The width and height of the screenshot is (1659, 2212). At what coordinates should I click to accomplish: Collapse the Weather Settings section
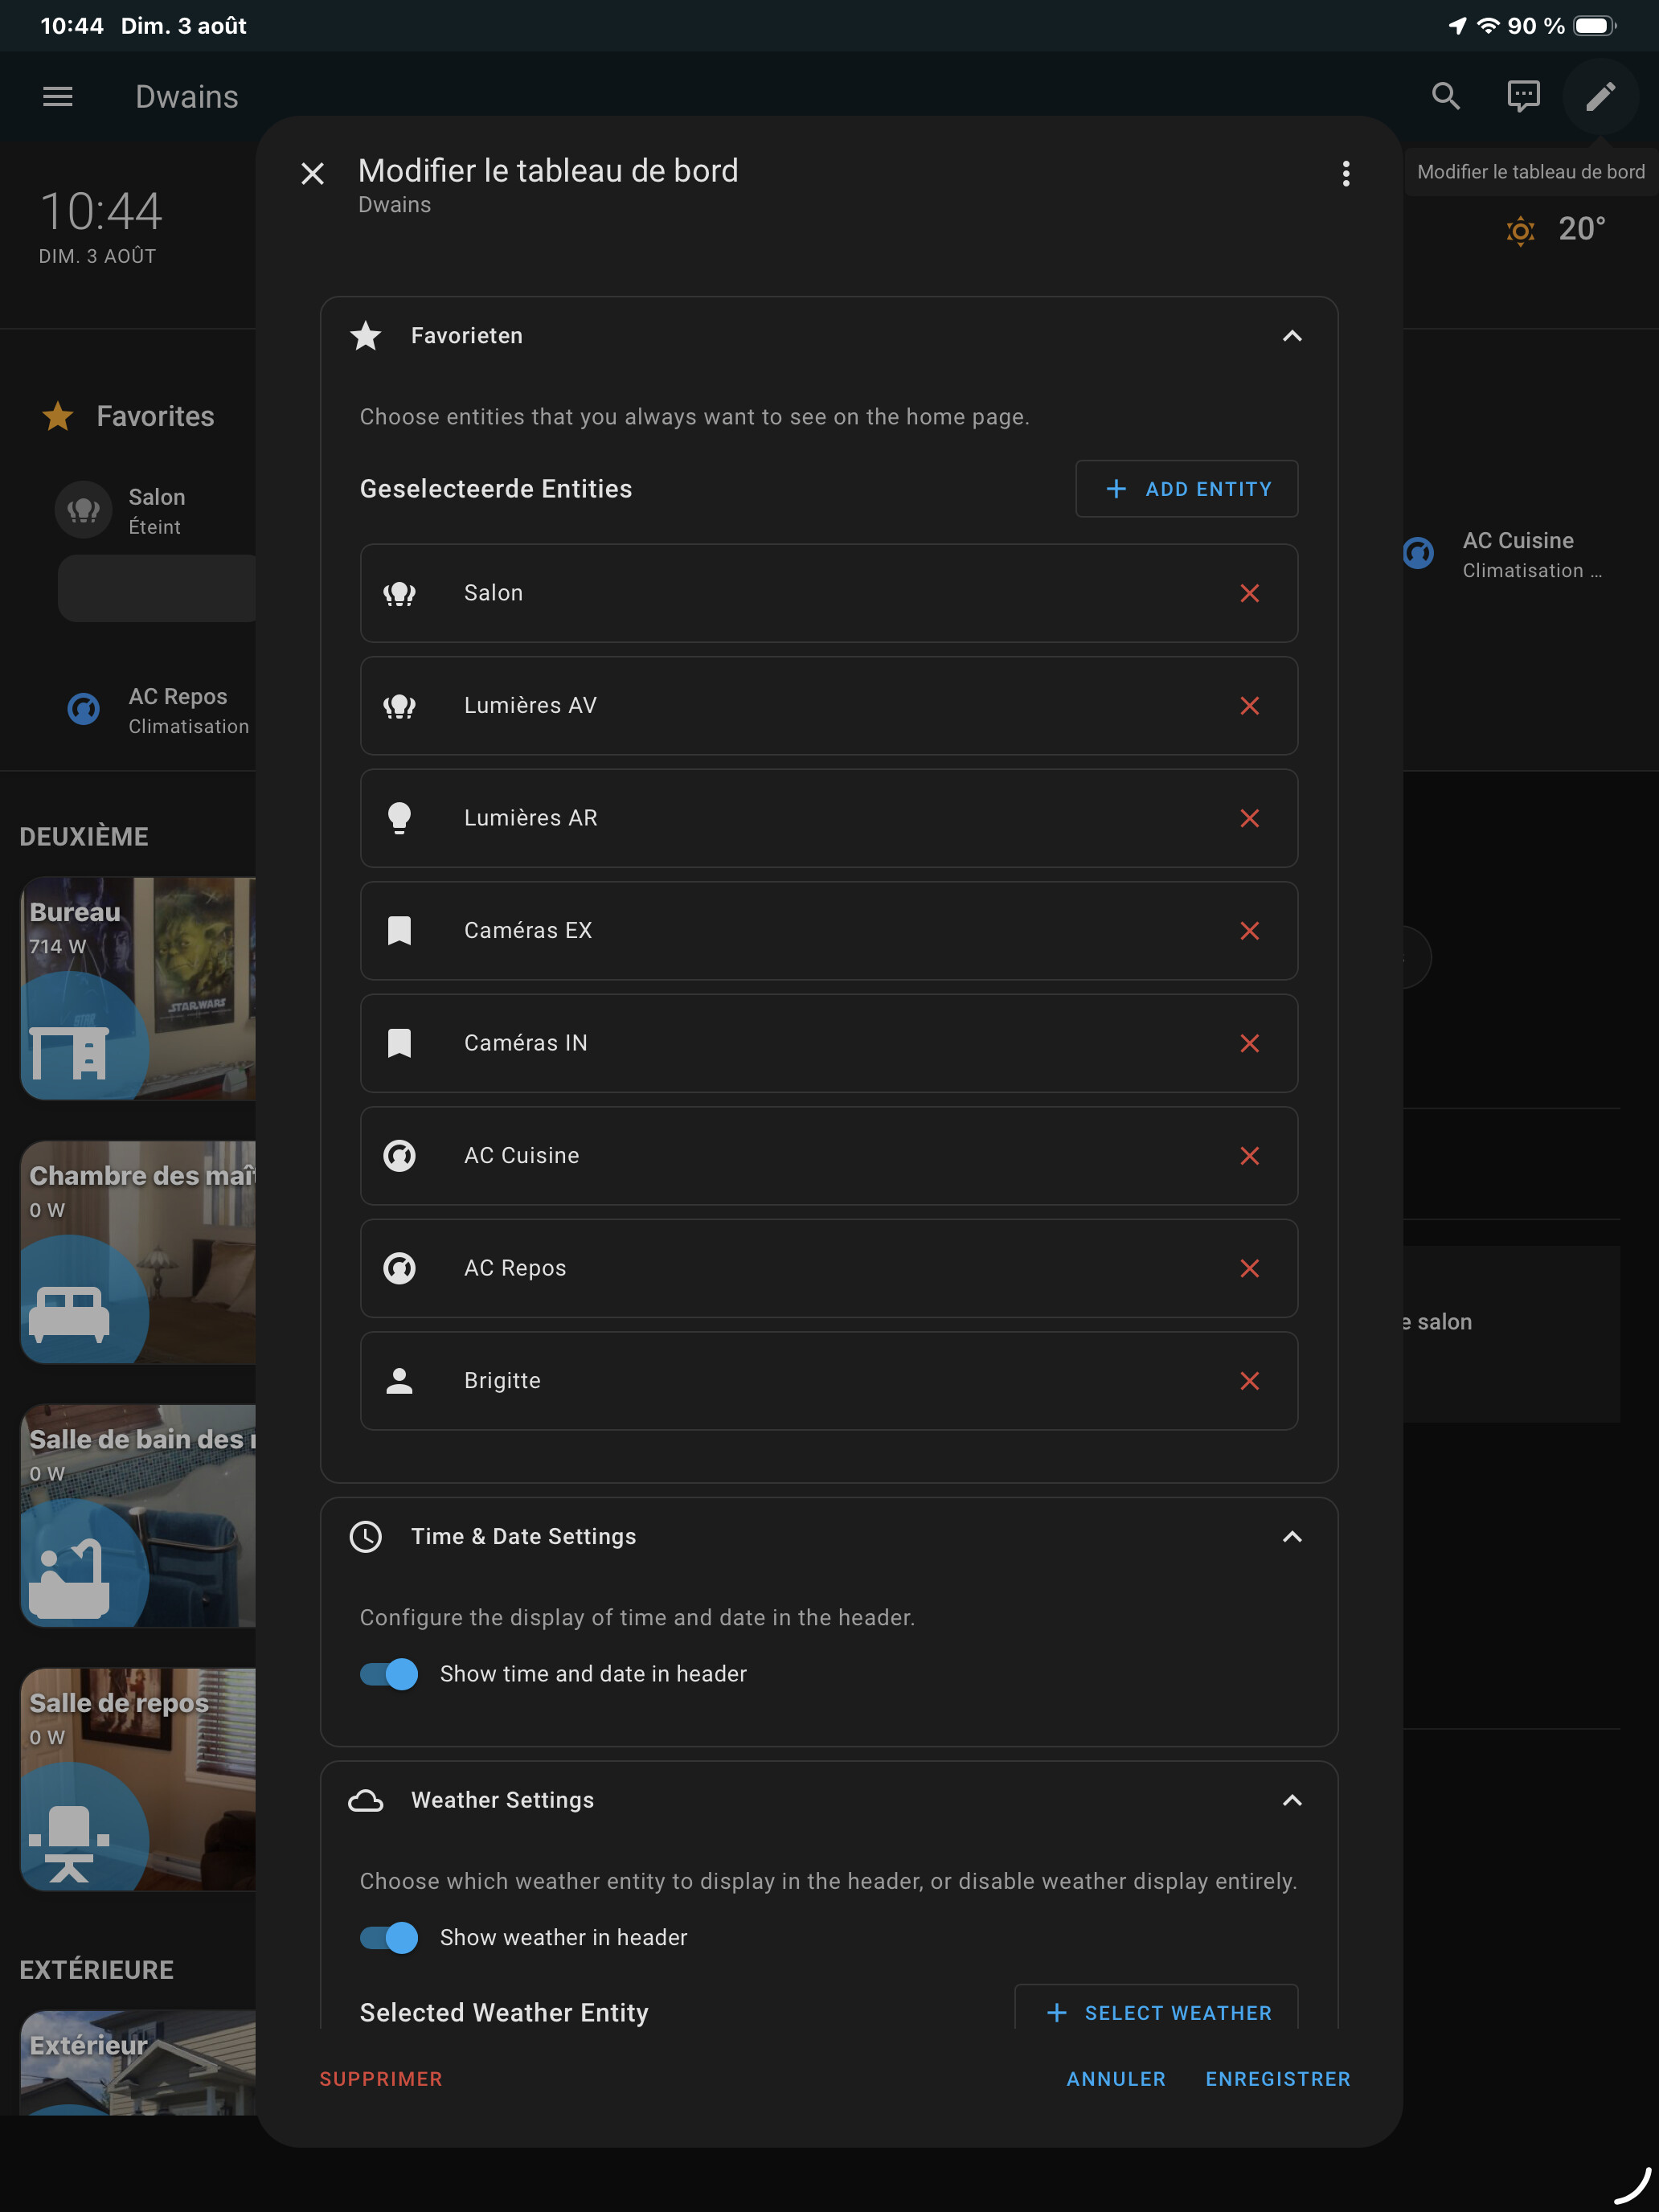click(1292, 1801)
